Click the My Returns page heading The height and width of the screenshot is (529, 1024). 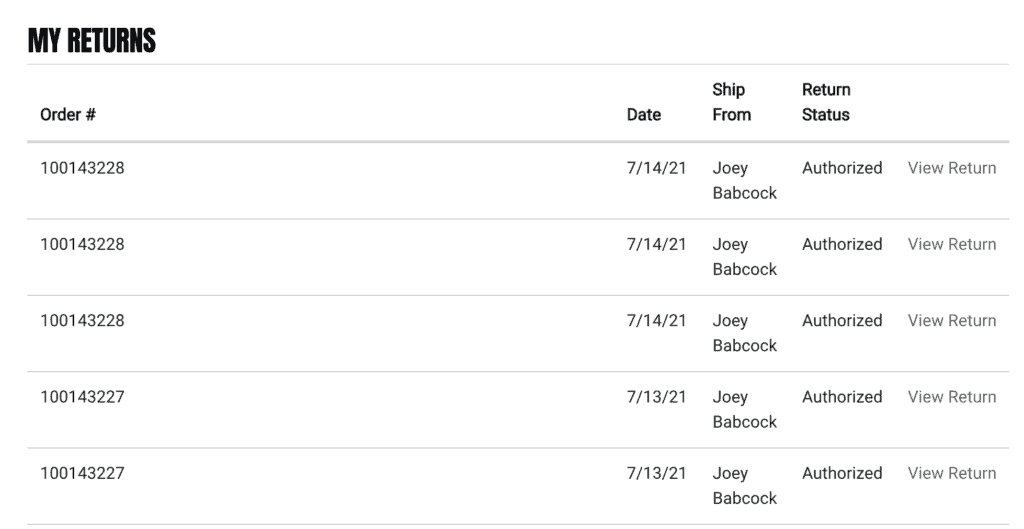[x=92, y=41]
